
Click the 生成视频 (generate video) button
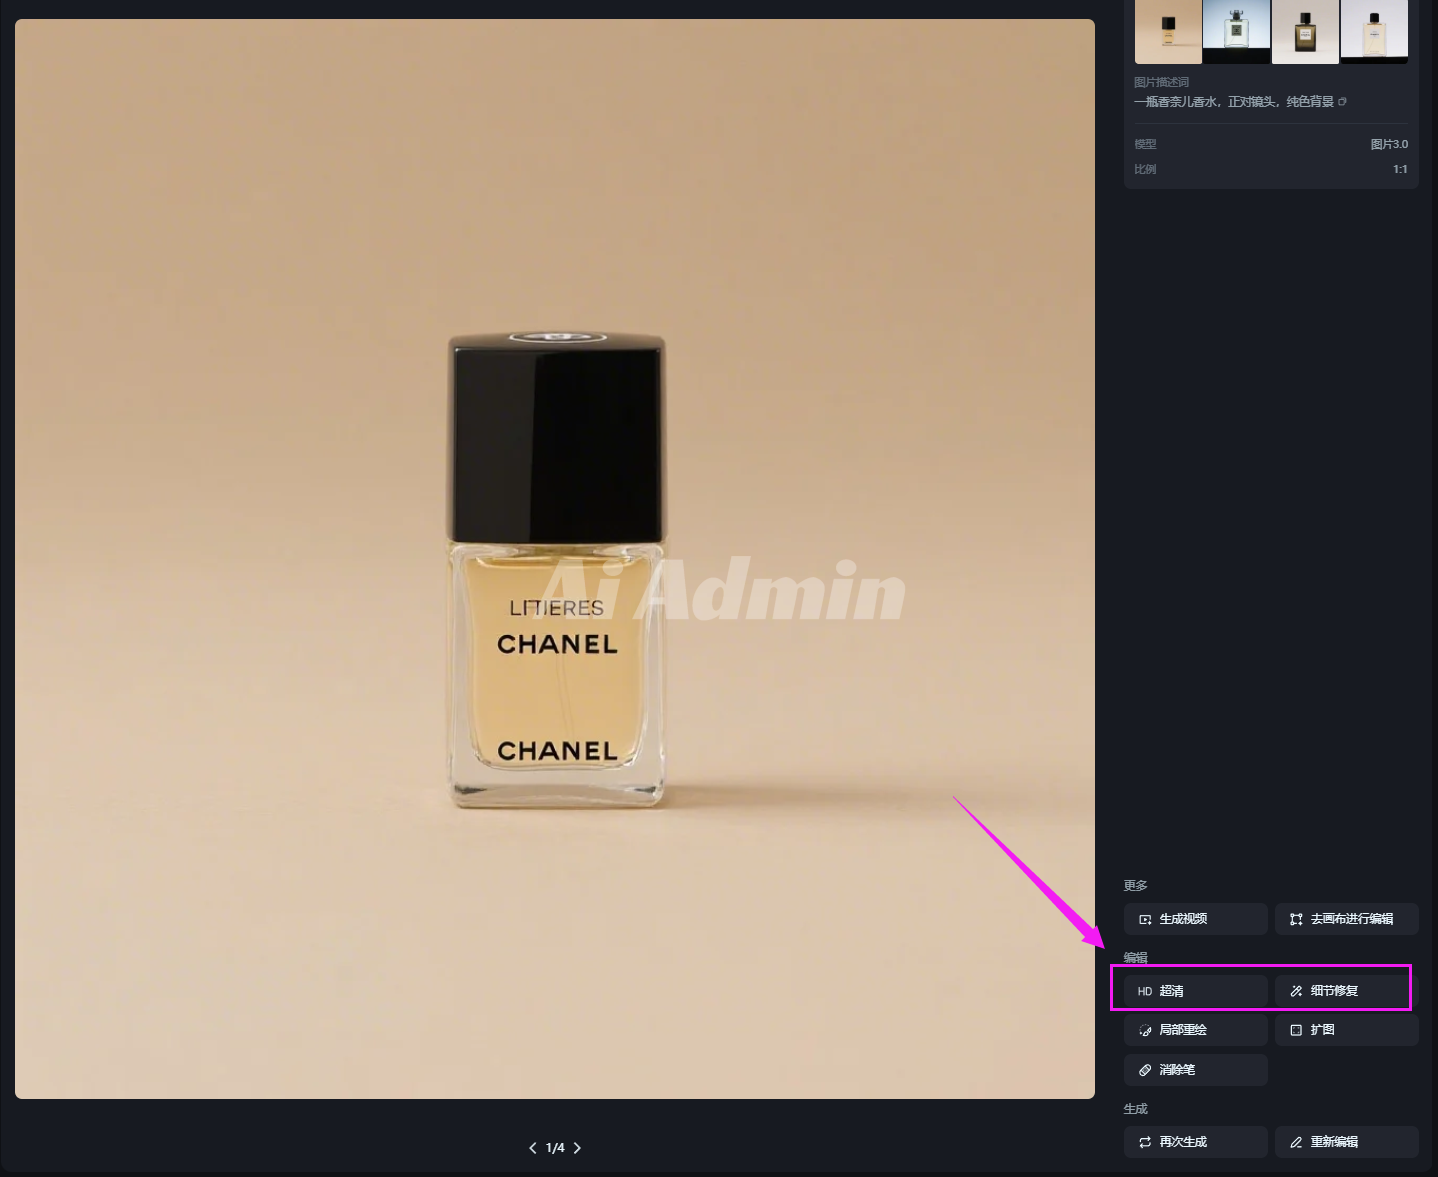coord(1195,919)
